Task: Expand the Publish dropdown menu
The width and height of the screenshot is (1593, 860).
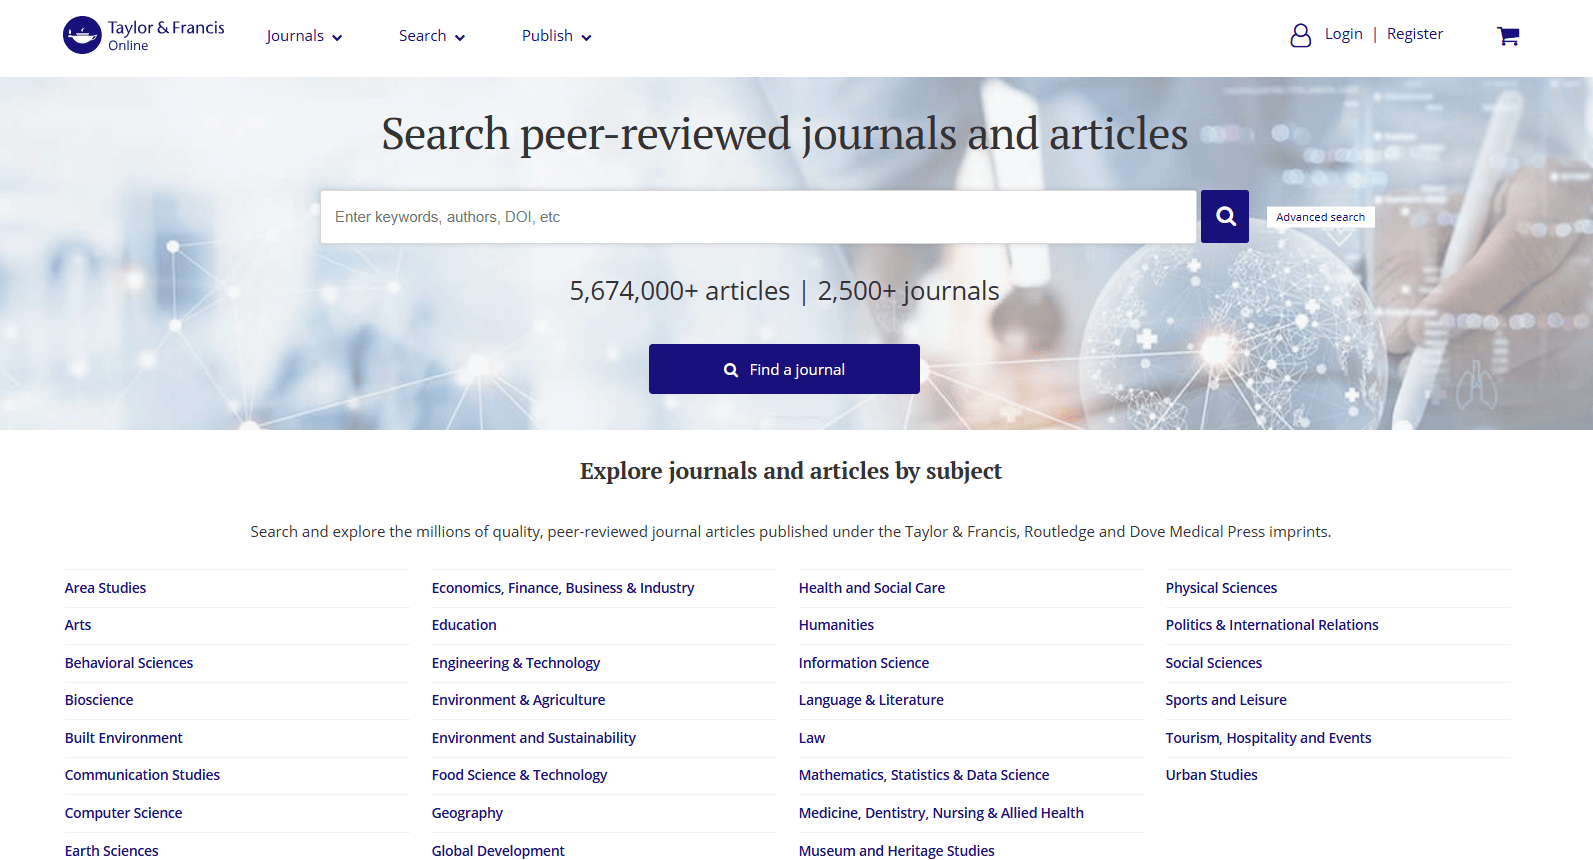Action: (x=557, y=36)
